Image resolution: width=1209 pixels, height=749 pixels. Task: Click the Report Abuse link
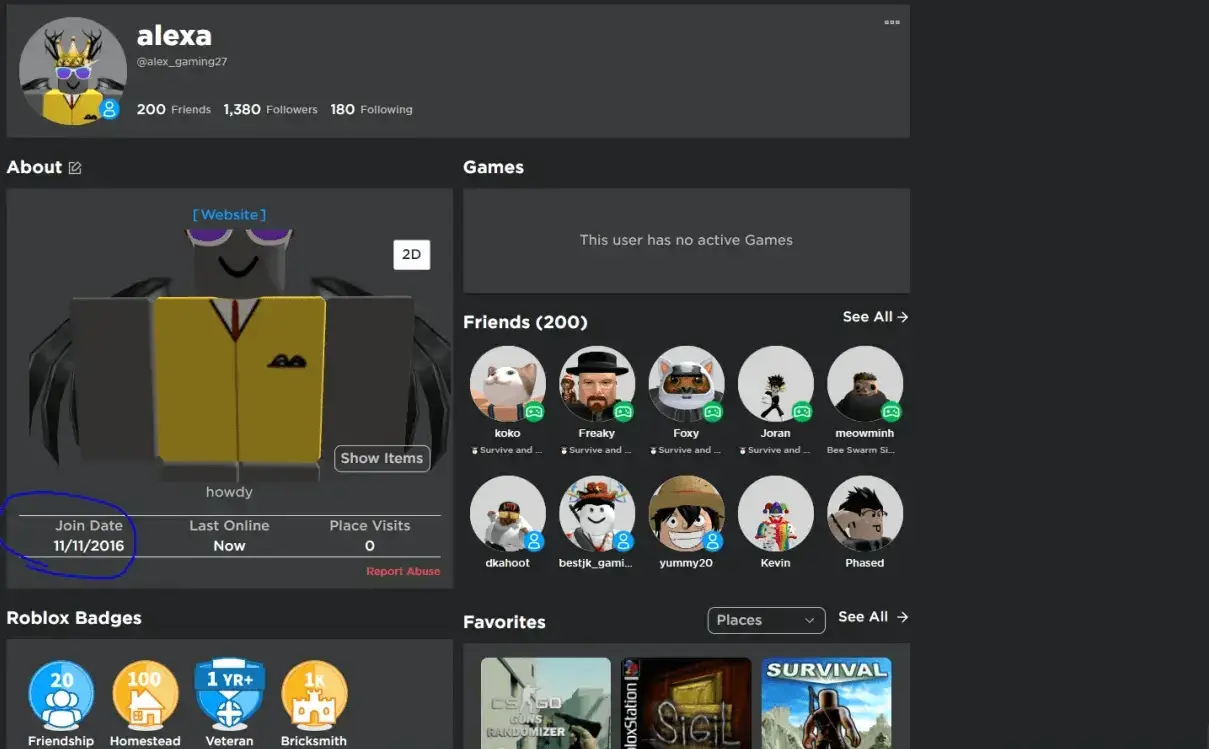point(403,572)
